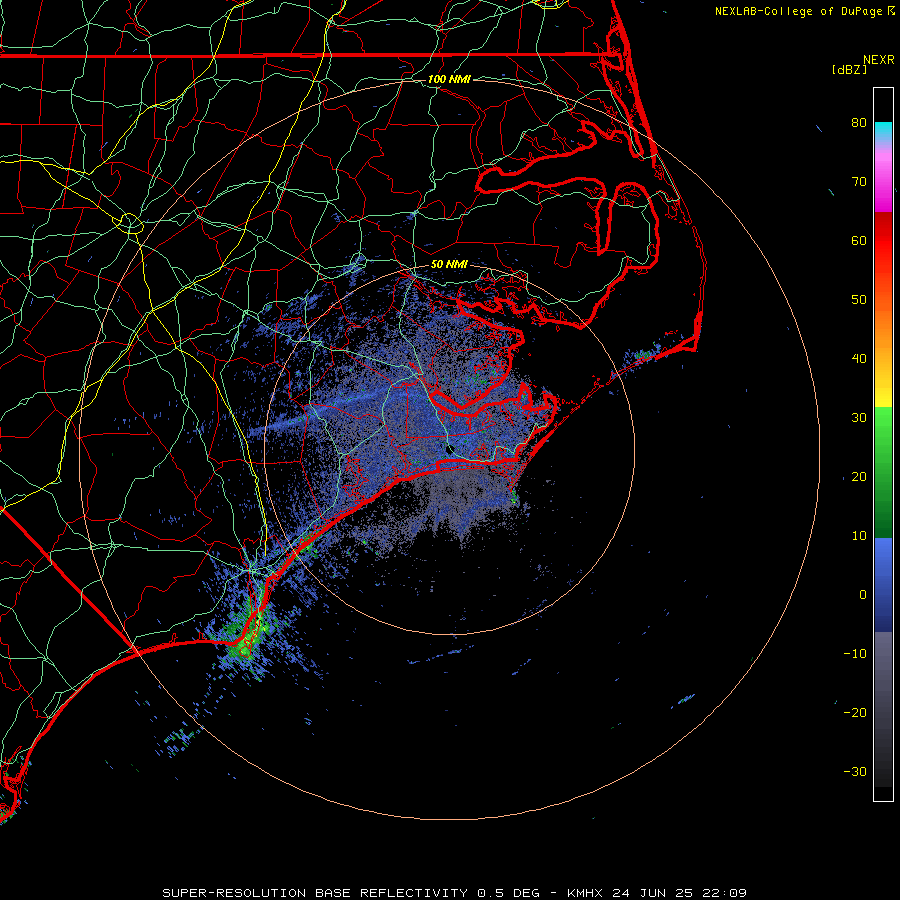900x900 pixels.
Task: Click the red 60 dBZ band of the color bar
Action: click(883, 241)
